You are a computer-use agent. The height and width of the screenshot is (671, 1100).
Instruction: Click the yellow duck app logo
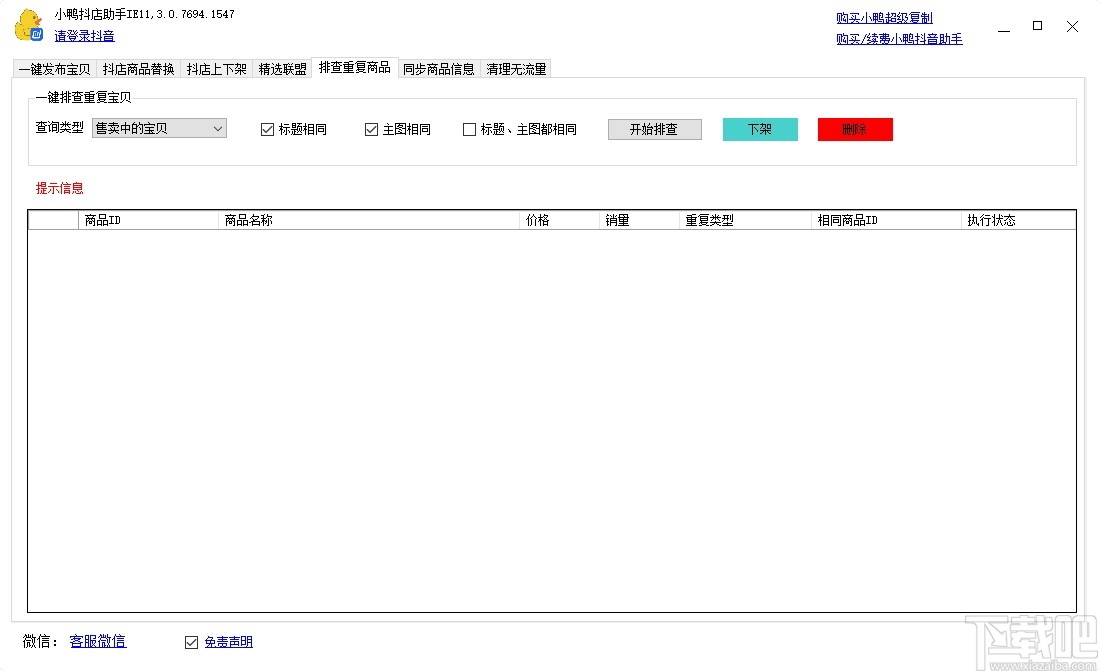(x=29, y=25)
